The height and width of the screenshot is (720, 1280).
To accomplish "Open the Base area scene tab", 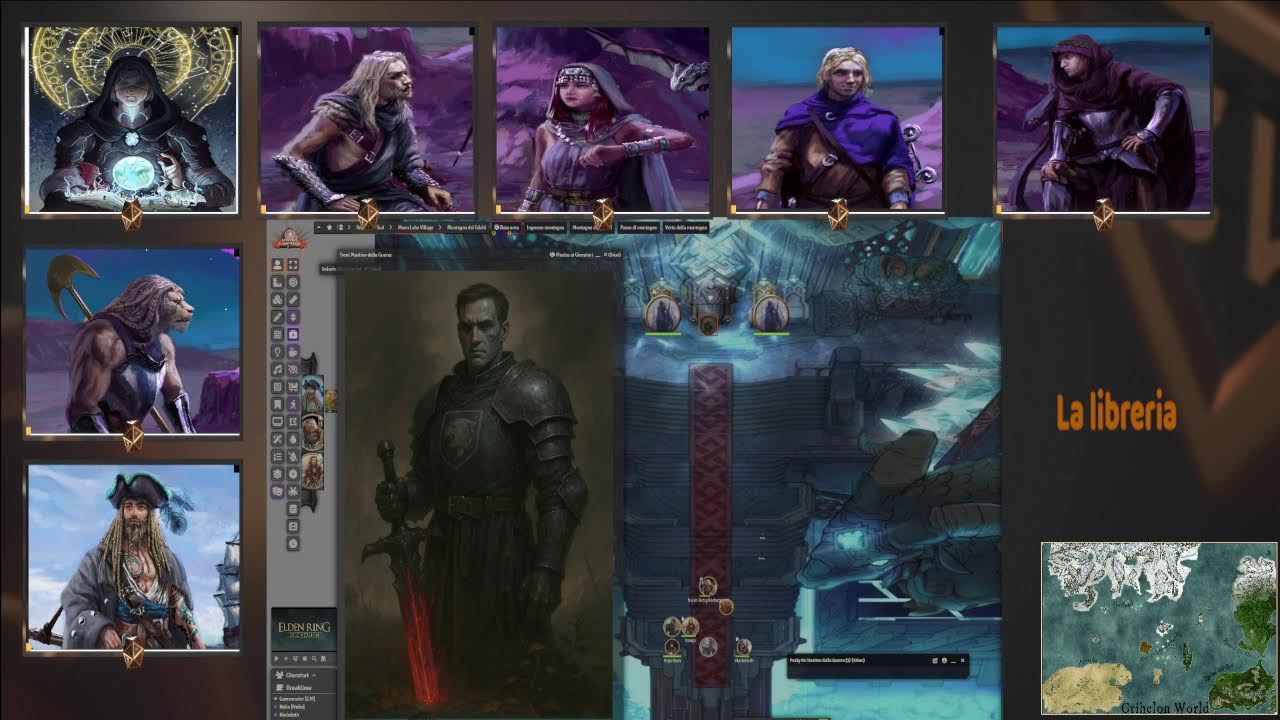I will point(509,227).
